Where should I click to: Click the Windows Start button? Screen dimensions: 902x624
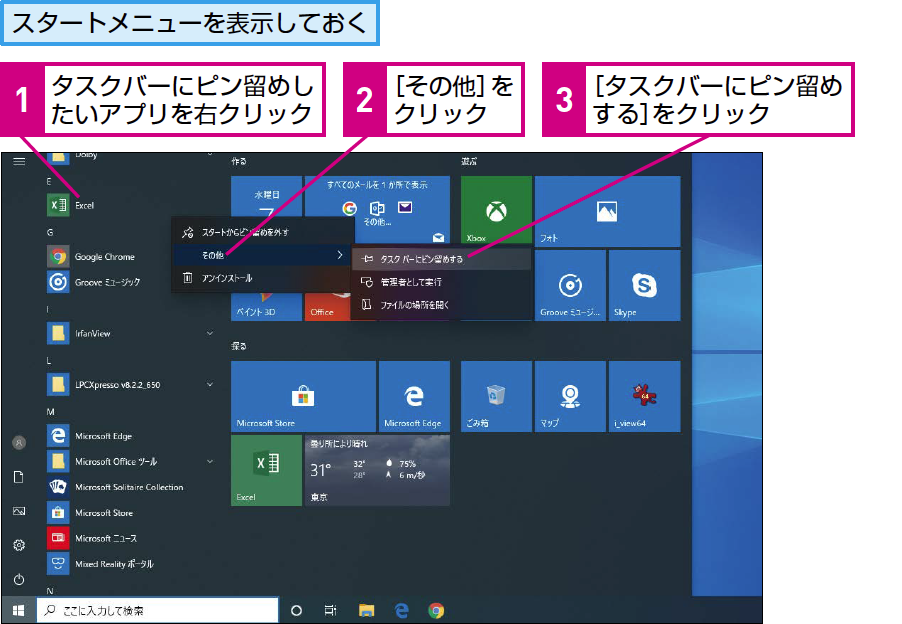pyautogui.click(x=18, y=610)
